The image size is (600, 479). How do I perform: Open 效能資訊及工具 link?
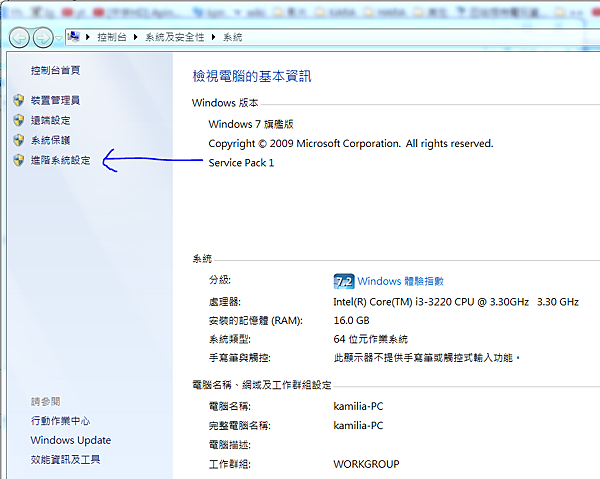[65, 459]
